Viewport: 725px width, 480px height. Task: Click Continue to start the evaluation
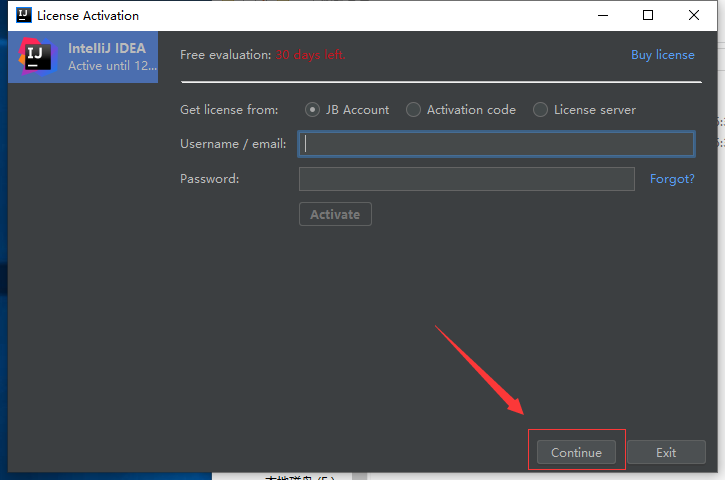click(576, 452)
